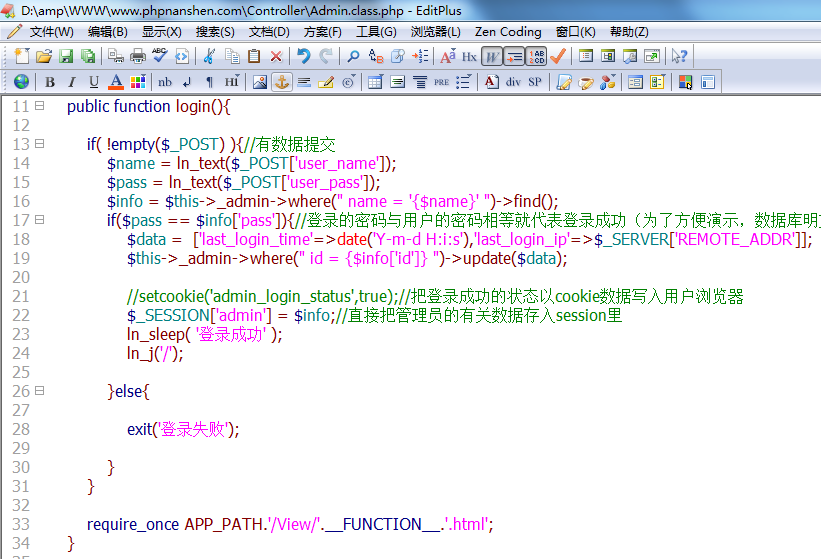Click the grey Redo arrow icon
This screenshot has width=821, height=559.
point(326,56)
